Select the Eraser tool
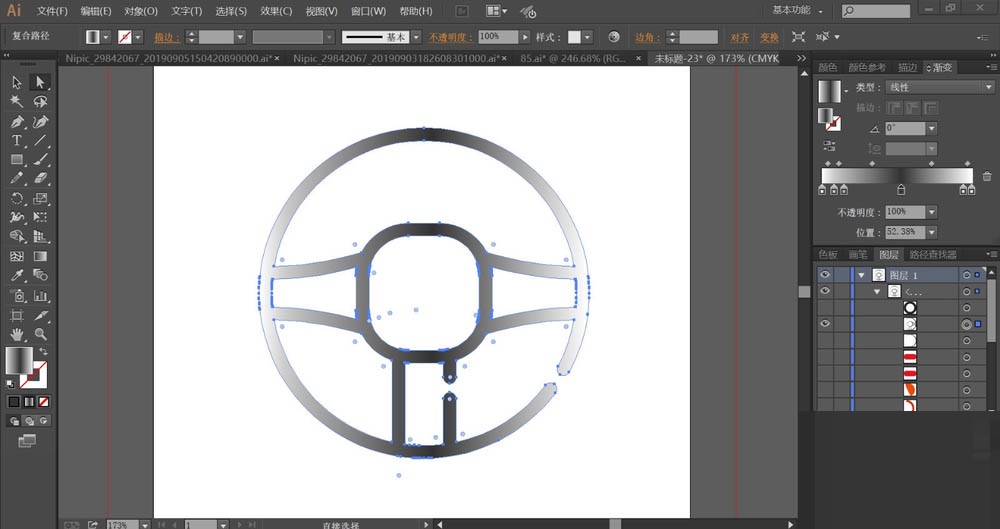 (40, 179)
